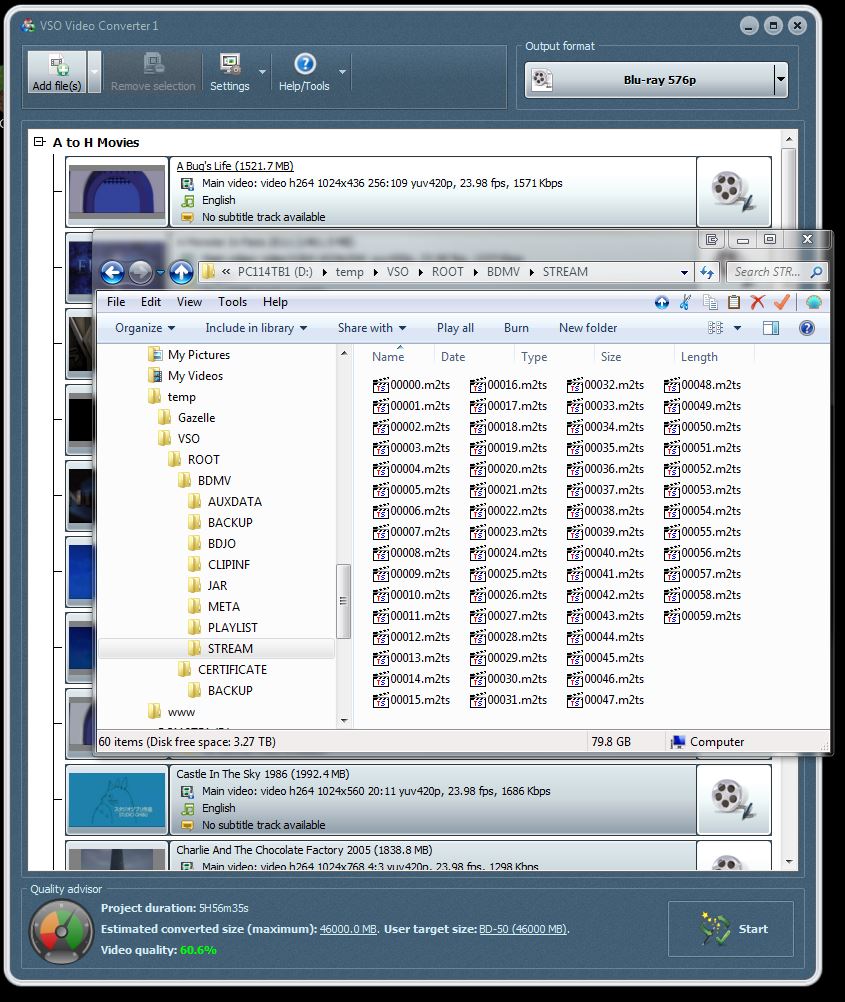
Task: Open the Include in library dropdown
Action: tap(256, 328)
